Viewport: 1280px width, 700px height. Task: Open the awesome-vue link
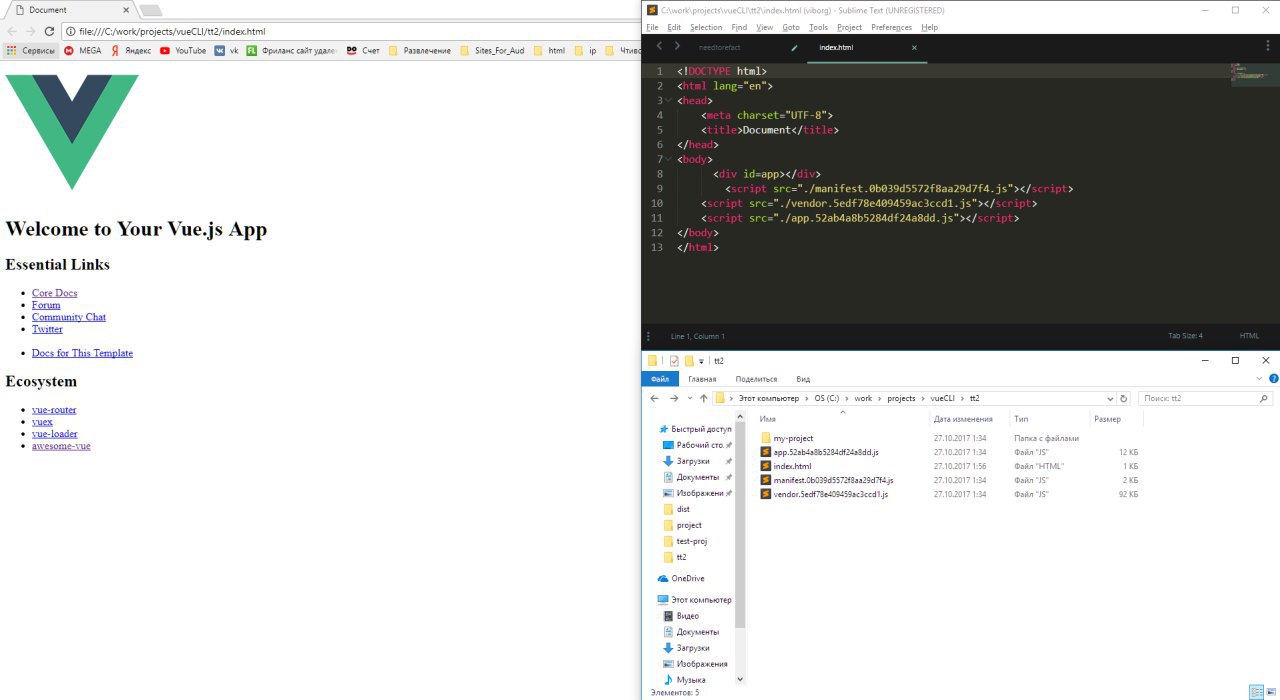[x=61, y=446]
